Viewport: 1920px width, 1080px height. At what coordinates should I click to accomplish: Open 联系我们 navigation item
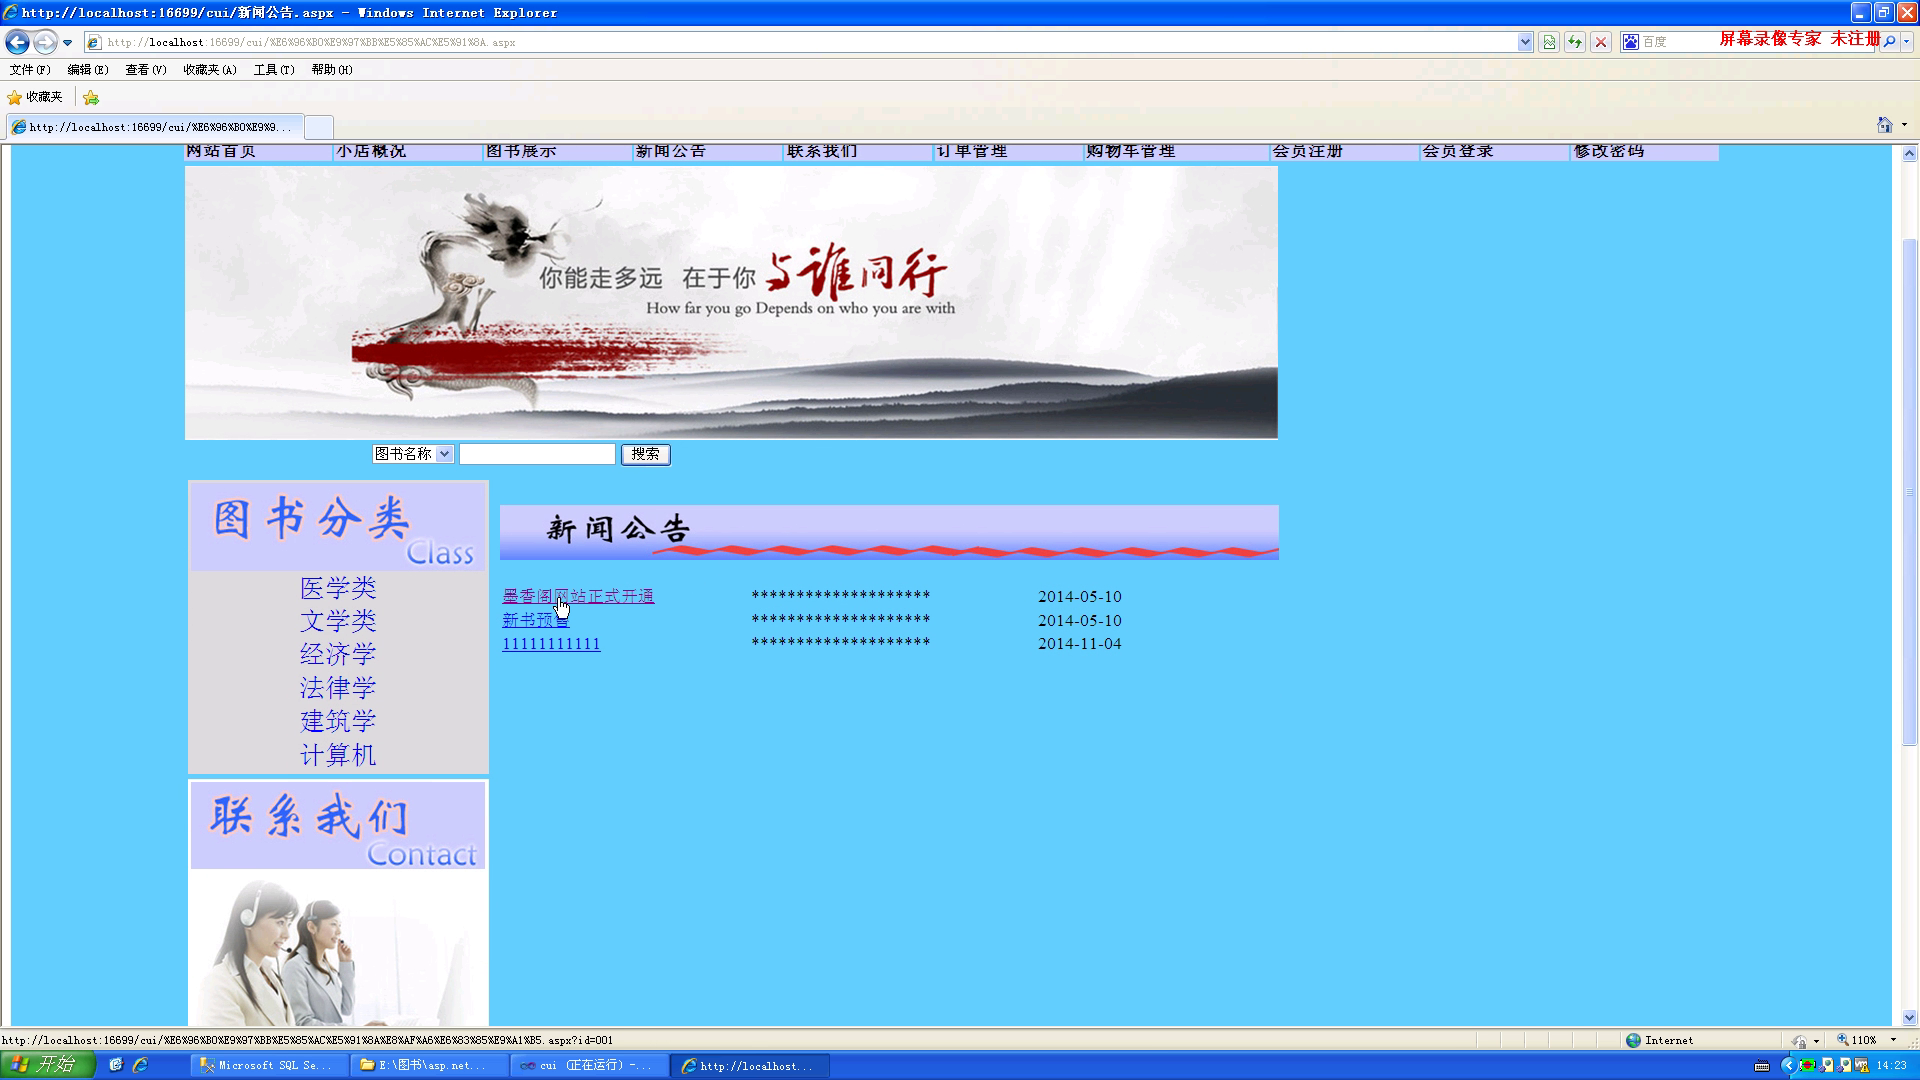point(822,152)
